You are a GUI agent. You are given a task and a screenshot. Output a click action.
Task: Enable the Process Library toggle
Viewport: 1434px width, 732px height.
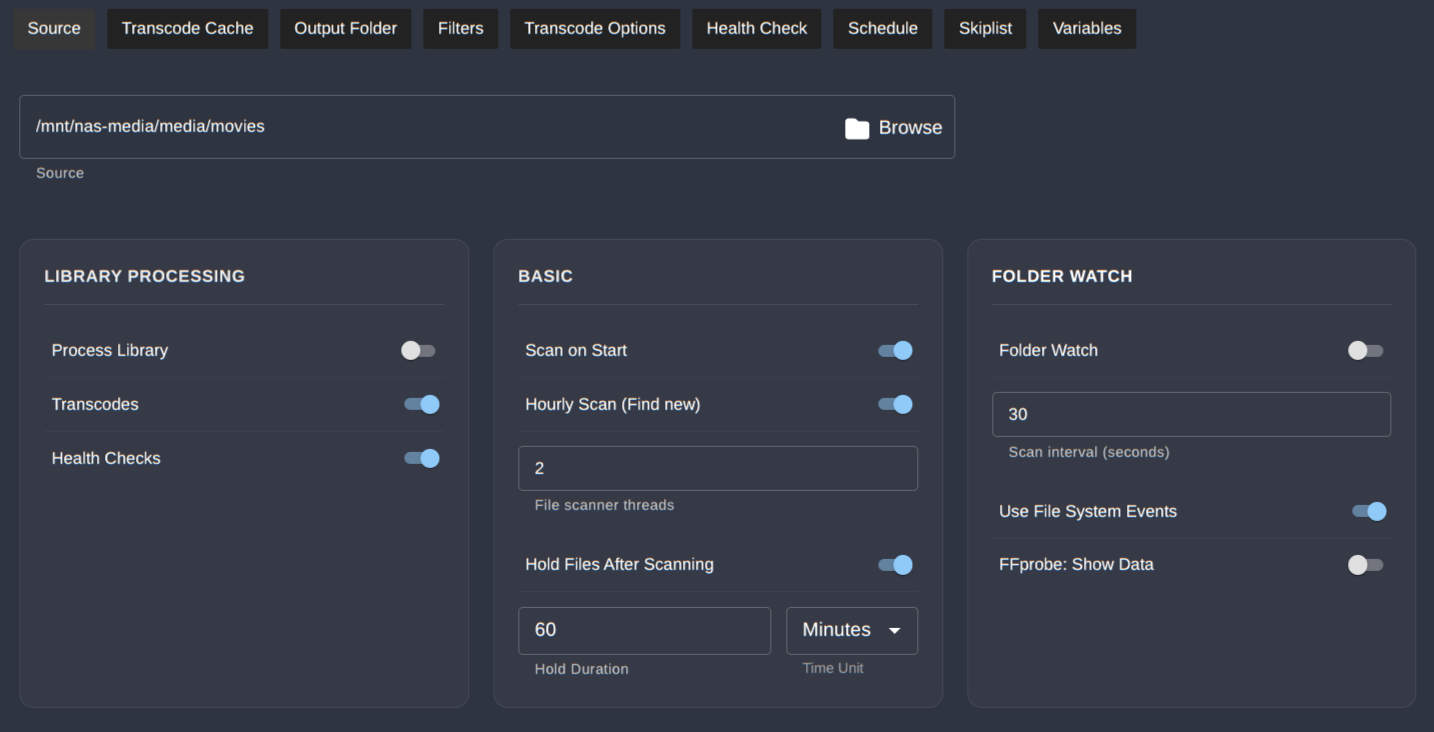[x=418, y=350]
